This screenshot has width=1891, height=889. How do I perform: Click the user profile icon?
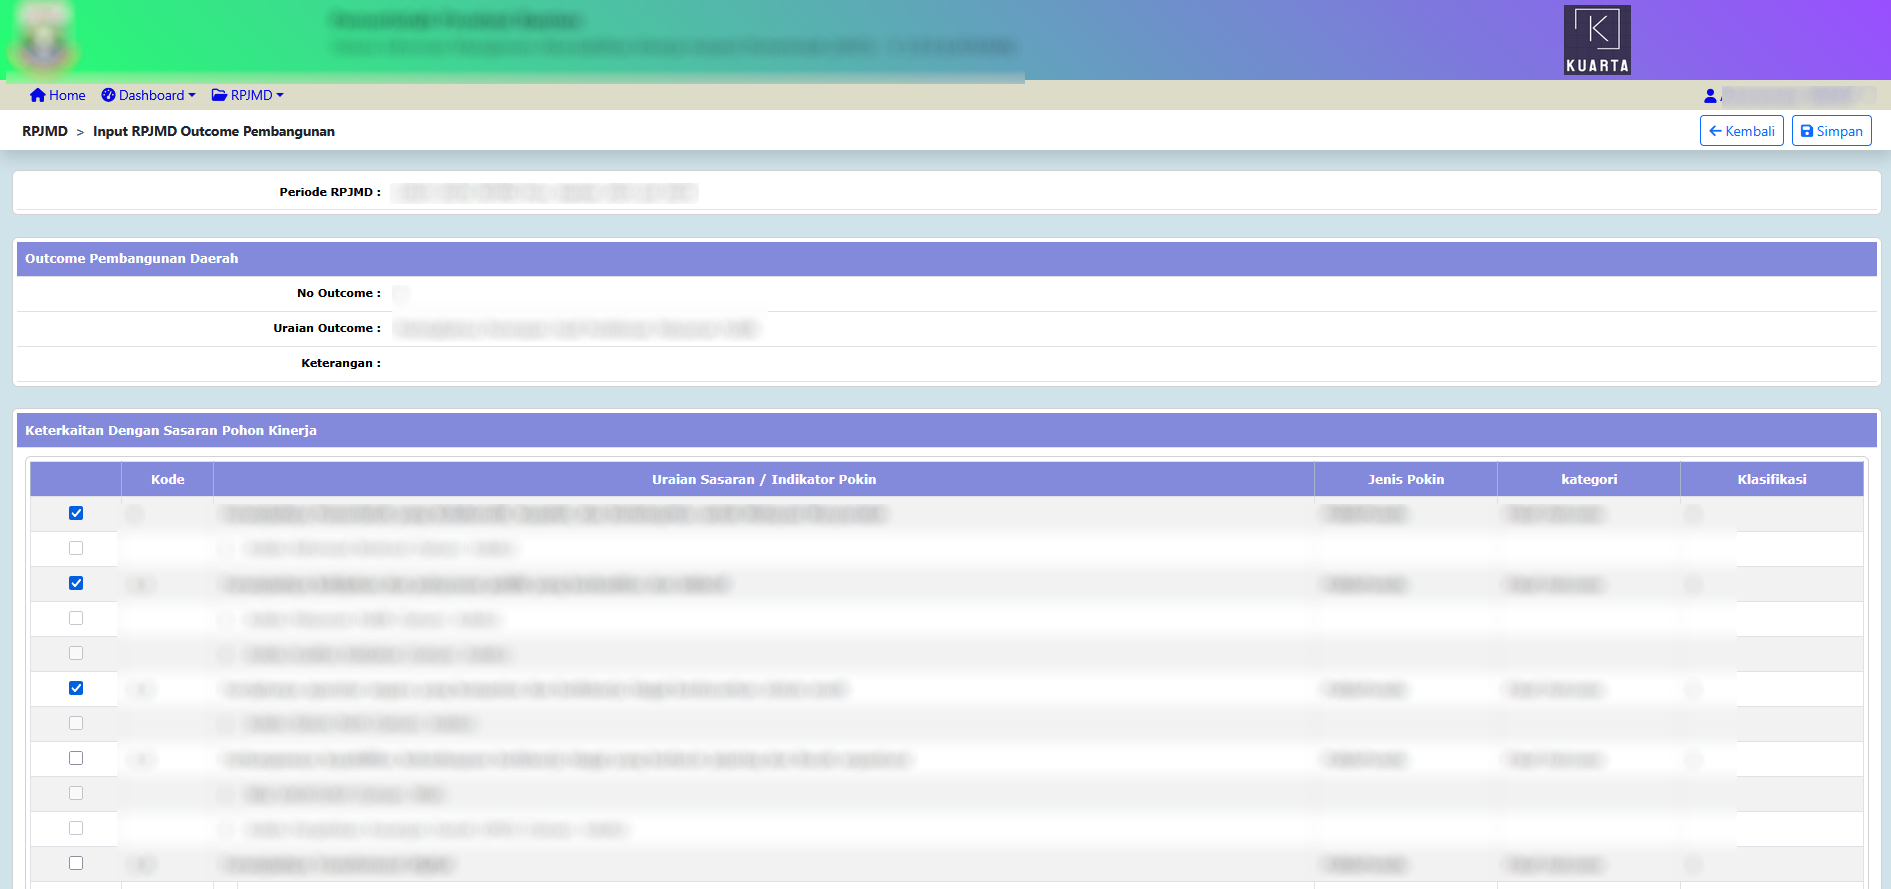1710,96
